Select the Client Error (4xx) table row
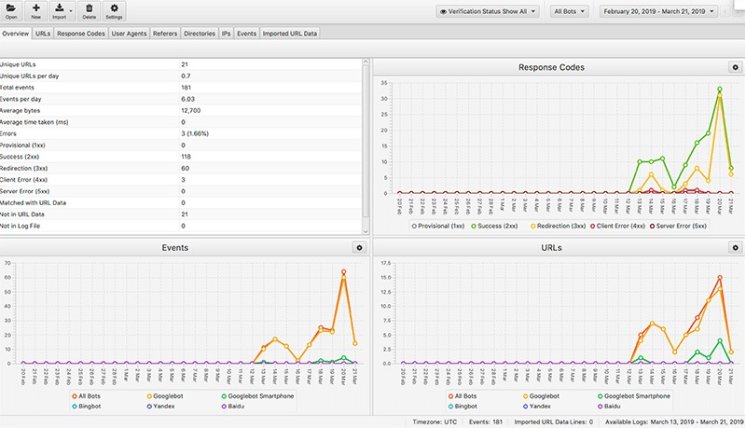Viewport: 745px width, 428px height. point(181,180)
